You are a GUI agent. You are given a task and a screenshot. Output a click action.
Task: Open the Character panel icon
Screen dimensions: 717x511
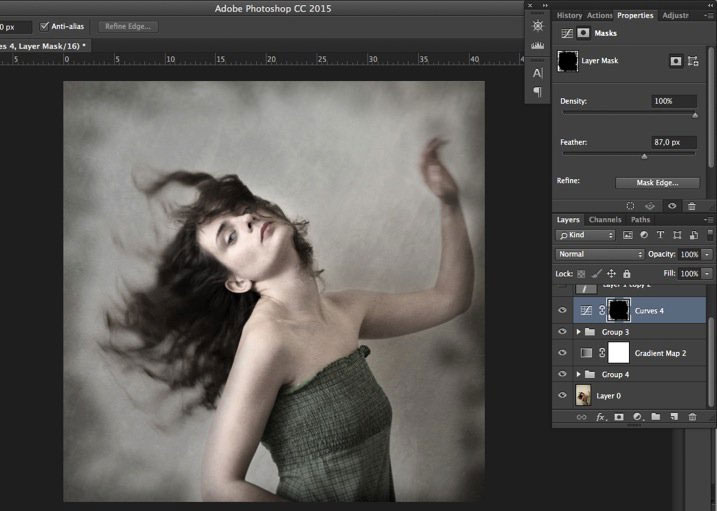[538, 72]
